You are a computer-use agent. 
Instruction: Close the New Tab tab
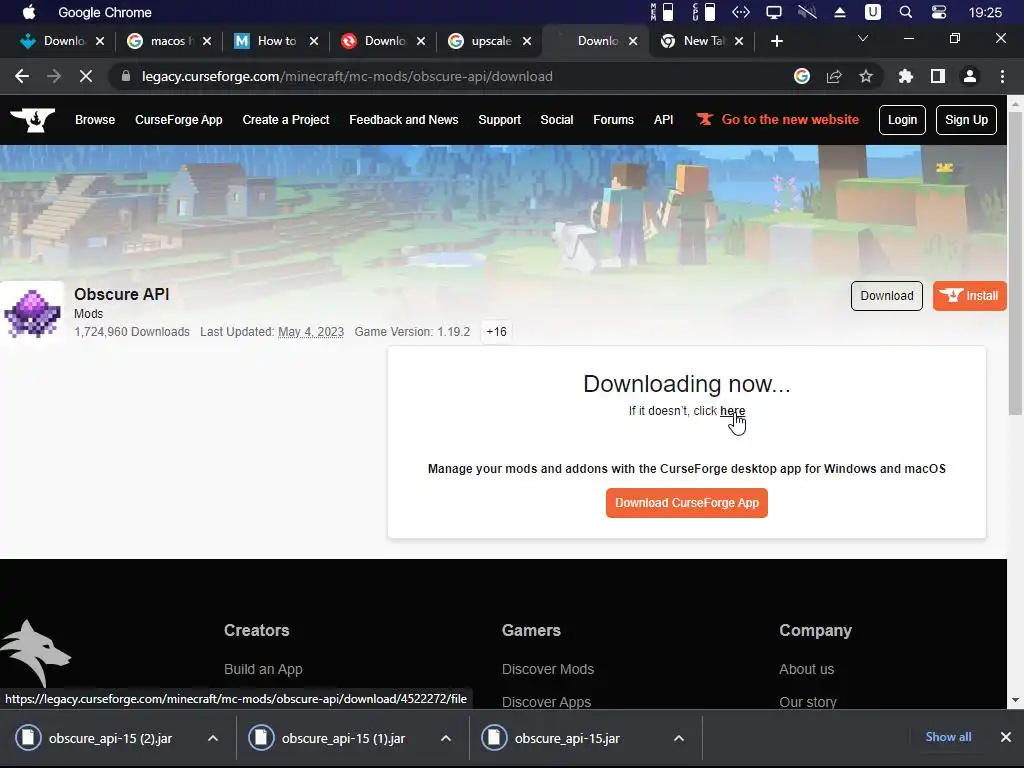[739, 41]
